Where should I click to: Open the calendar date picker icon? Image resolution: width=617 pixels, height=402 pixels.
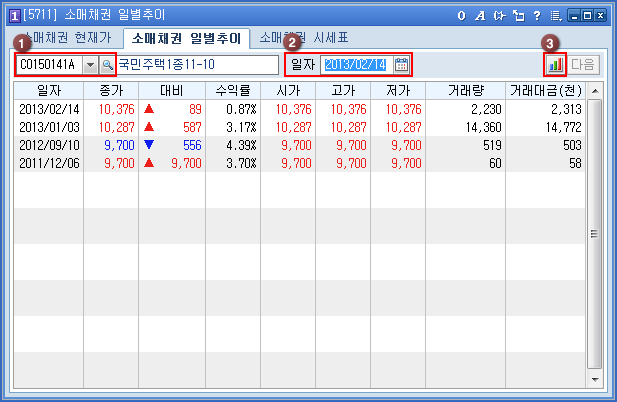tap(401, 65)
